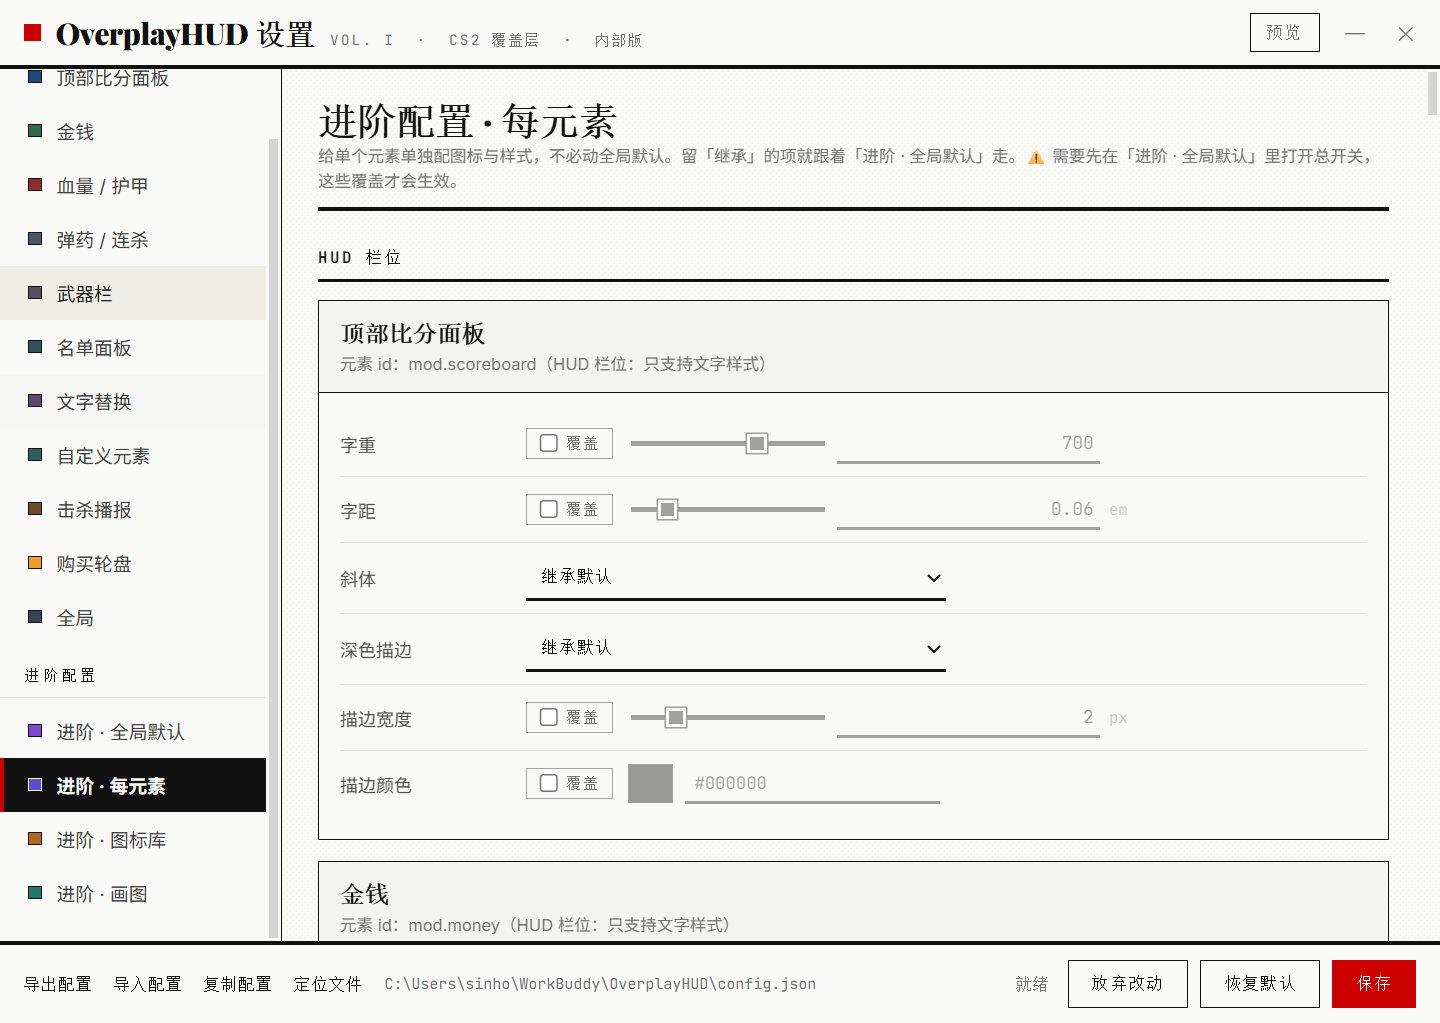This screenshot has width=1440, height=1023.
Task: Open the 进阶 · 每元素 sidebar page
Action: pos(133,785)
